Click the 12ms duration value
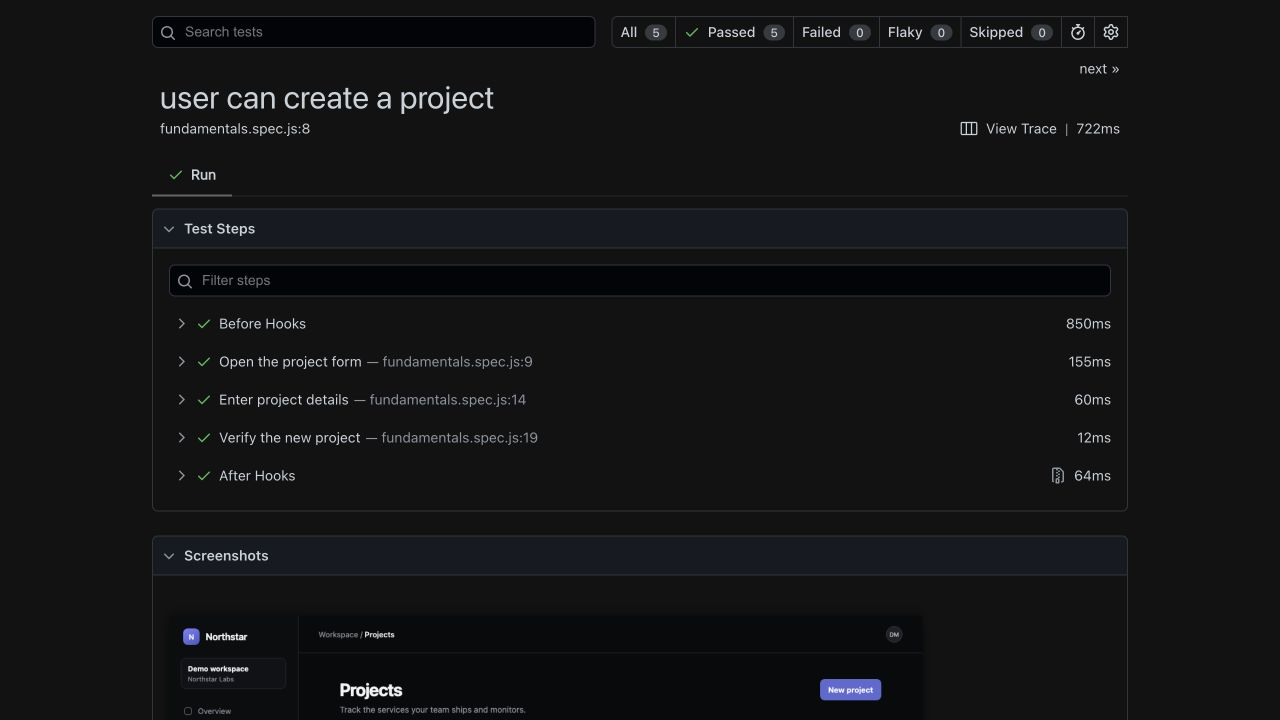This screenshot has width=1280, height=720. tap(1094, 438)
